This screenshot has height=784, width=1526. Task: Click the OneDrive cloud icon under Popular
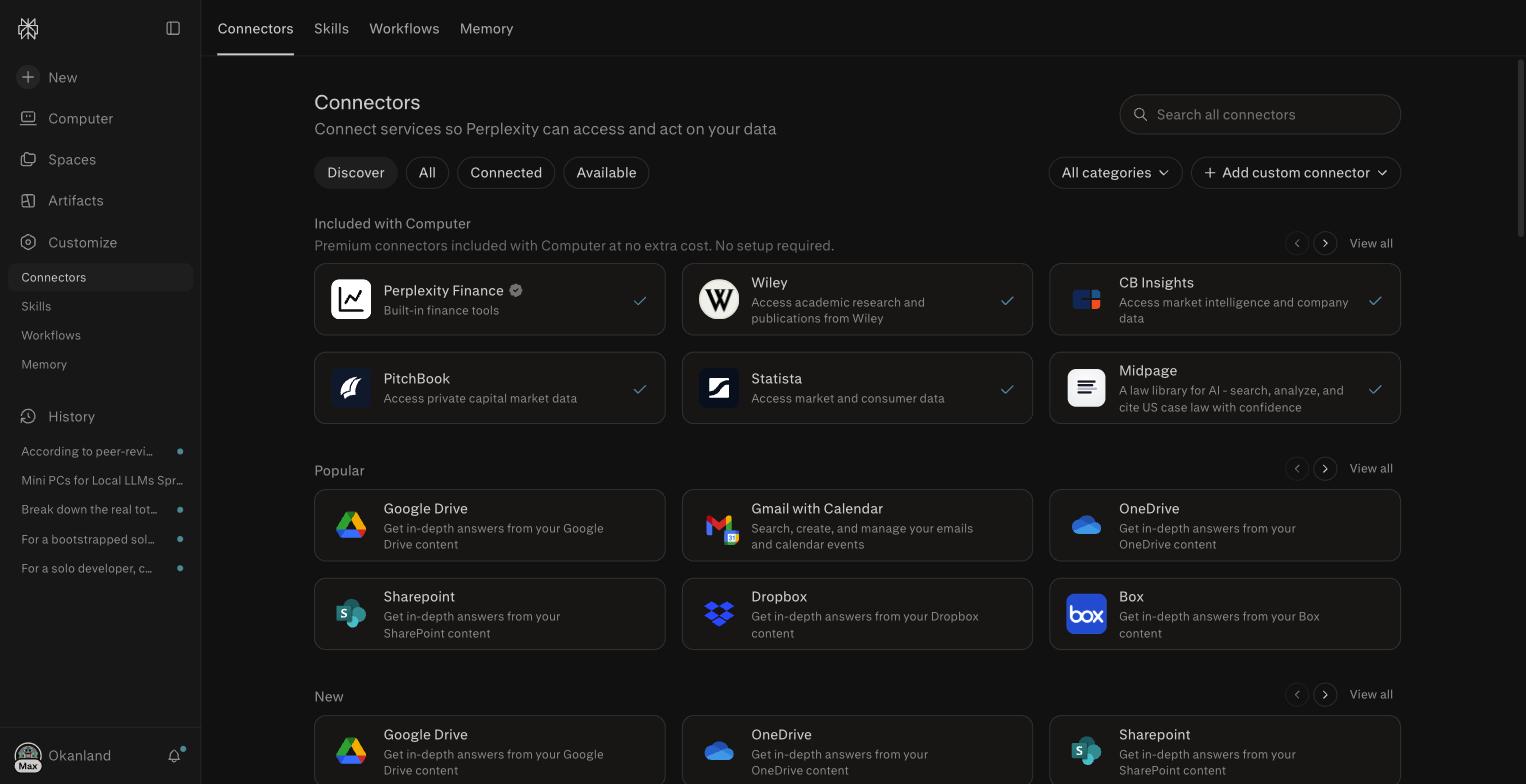click(1086, 525)
